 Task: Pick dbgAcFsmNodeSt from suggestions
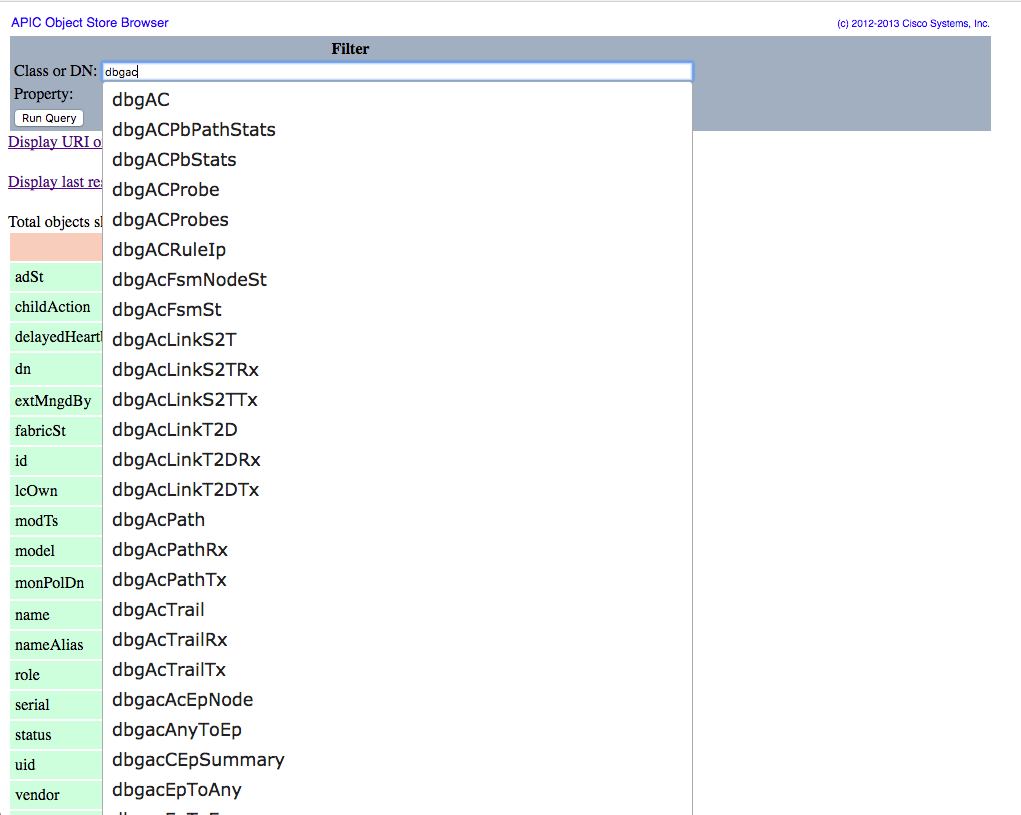(x=190, y=280)
